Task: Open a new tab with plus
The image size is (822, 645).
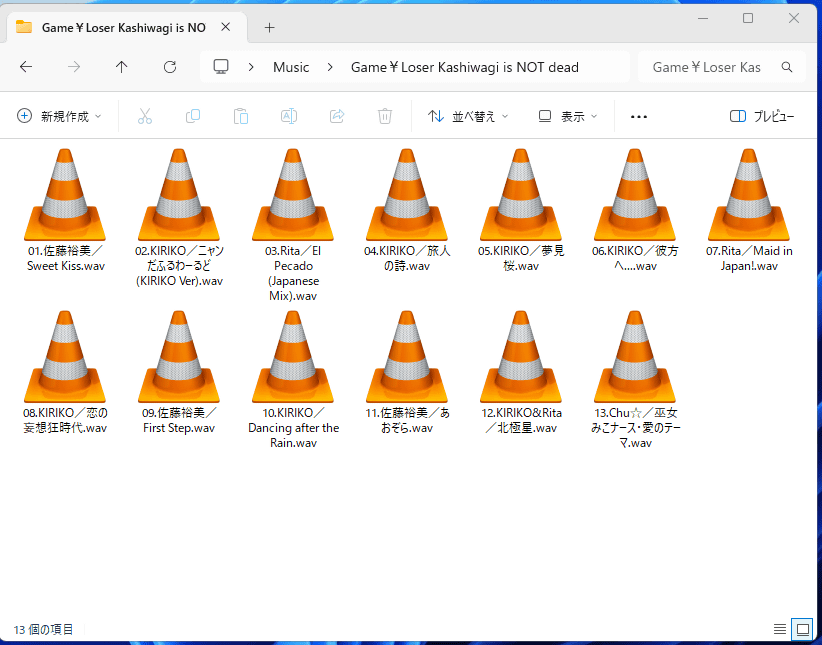Action: [x=269, y=27]
